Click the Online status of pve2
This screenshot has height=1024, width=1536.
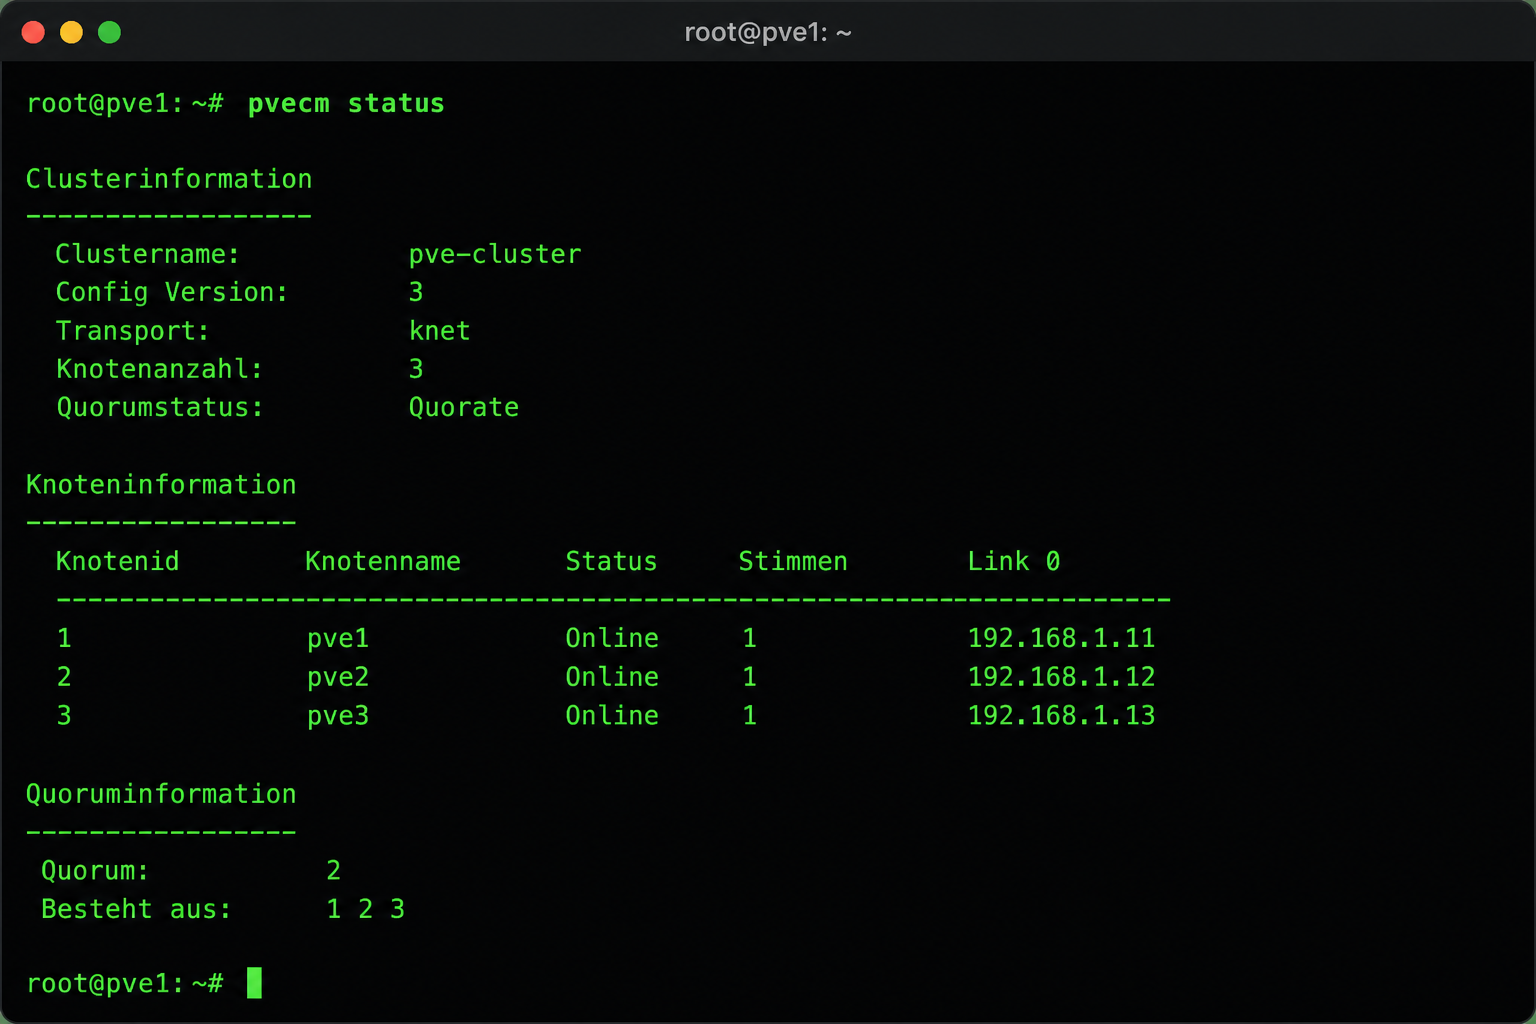pyautogui.click(x=612, y=678)
